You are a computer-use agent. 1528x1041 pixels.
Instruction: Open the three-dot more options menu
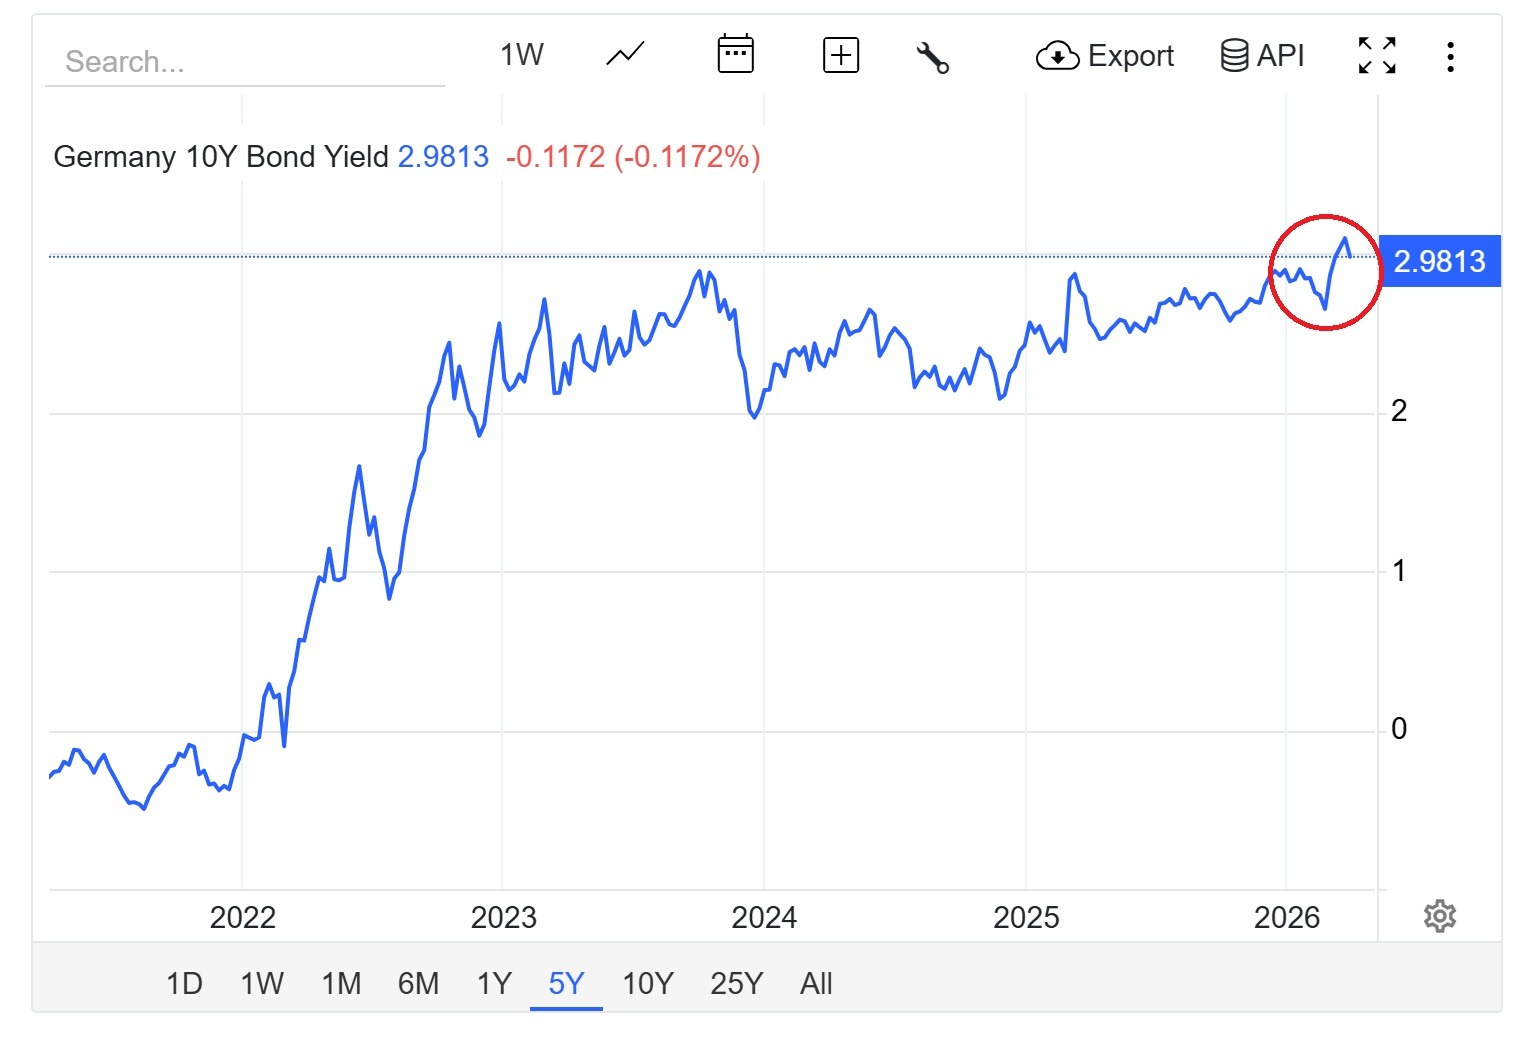(x=1450, y=56)
